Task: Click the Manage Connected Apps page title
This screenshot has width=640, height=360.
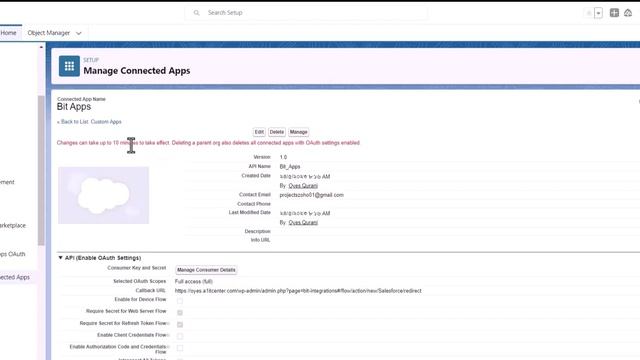Action: click(x=137, y=71)
